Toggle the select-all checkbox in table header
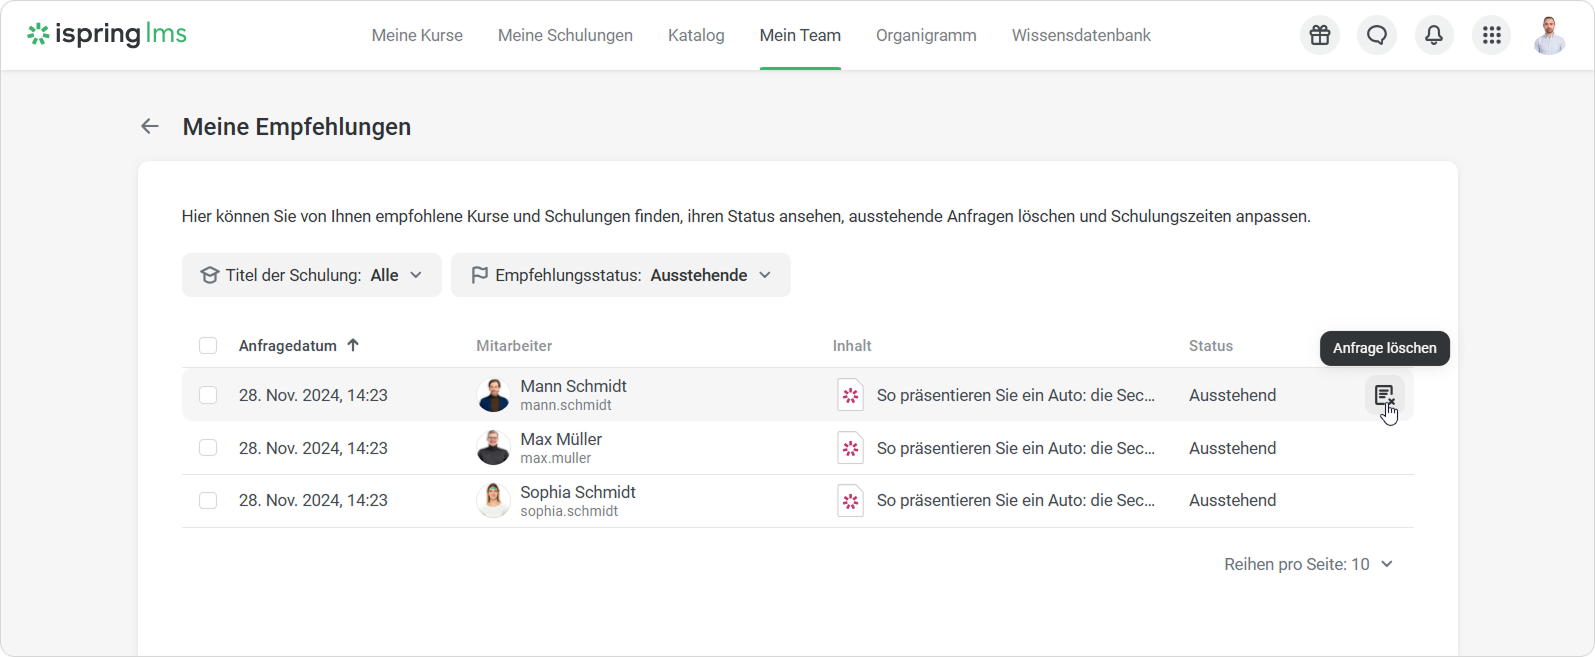 click(208, 346)
